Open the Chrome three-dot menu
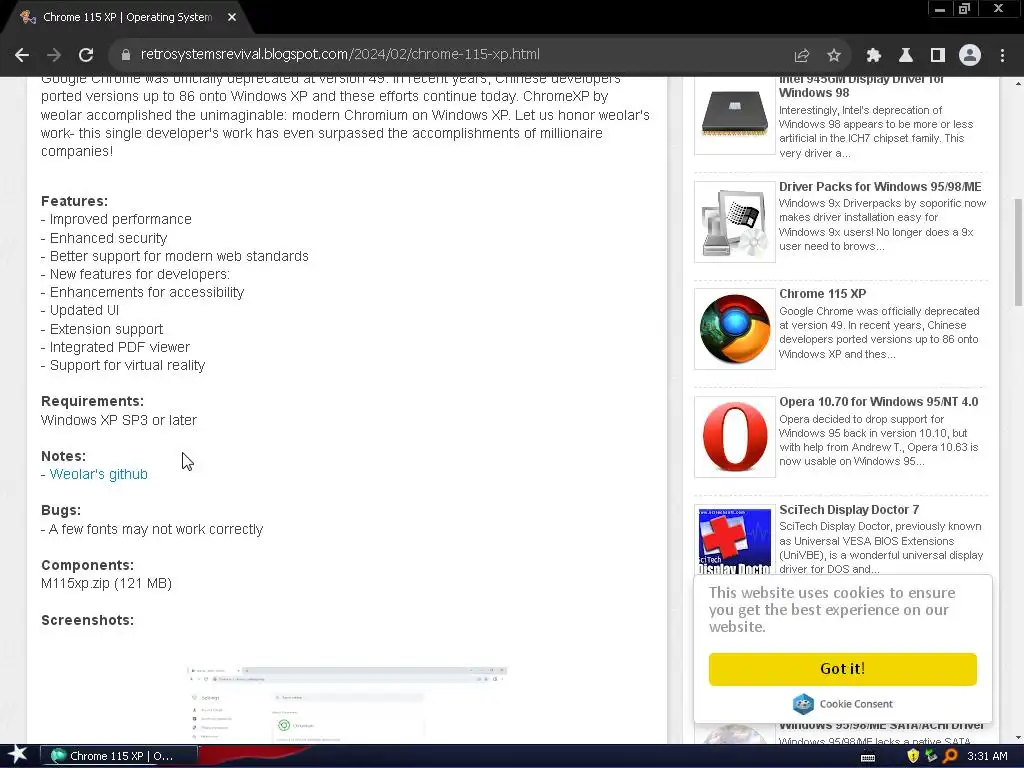 click(x=1002, y=55)
